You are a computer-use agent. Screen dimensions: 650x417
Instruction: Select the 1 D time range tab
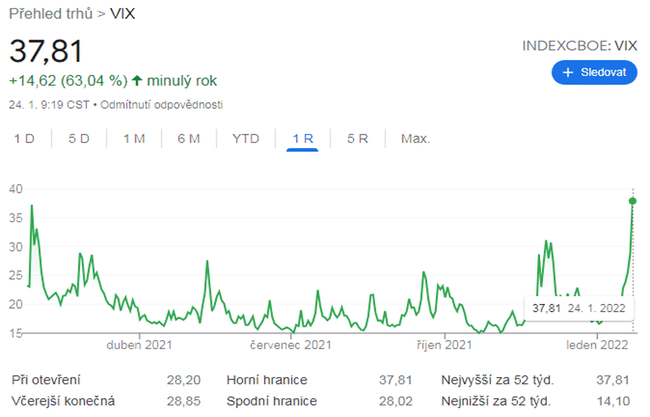click(x=24, y=139)
